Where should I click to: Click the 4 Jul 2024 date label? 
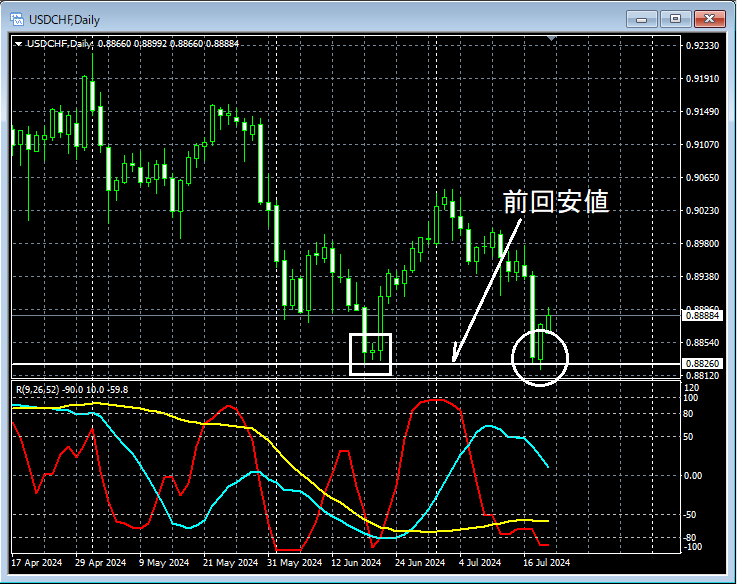click(480, 562)
